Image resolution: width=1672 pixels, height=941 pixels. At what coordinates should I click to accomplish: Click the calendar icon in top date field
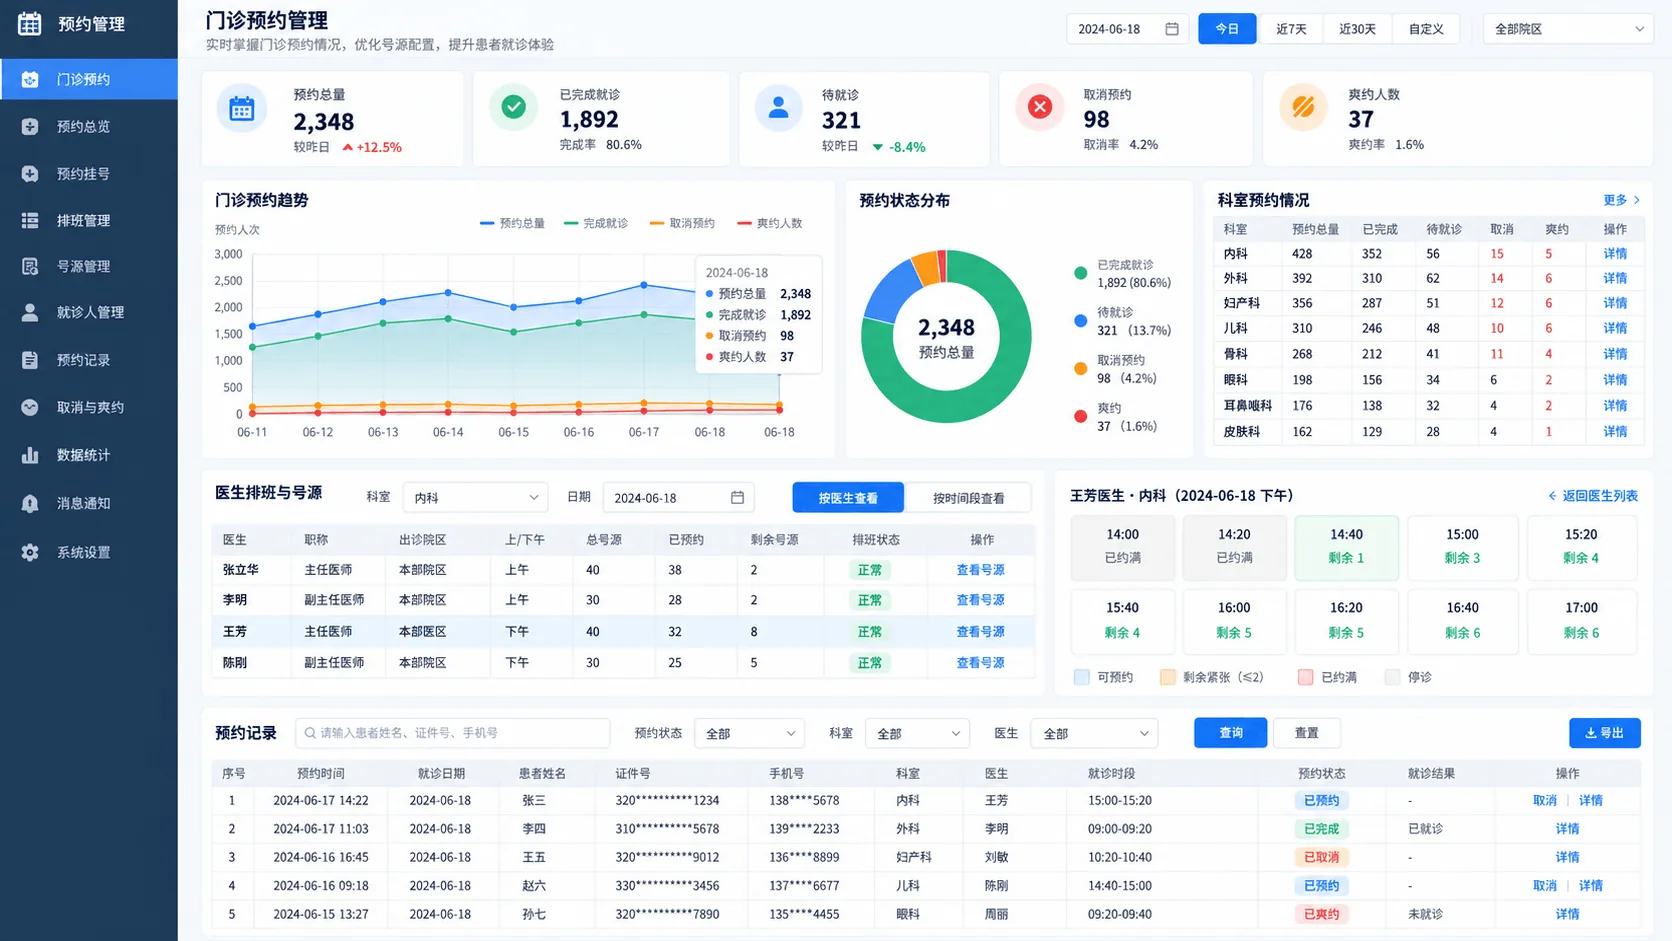1172,29
